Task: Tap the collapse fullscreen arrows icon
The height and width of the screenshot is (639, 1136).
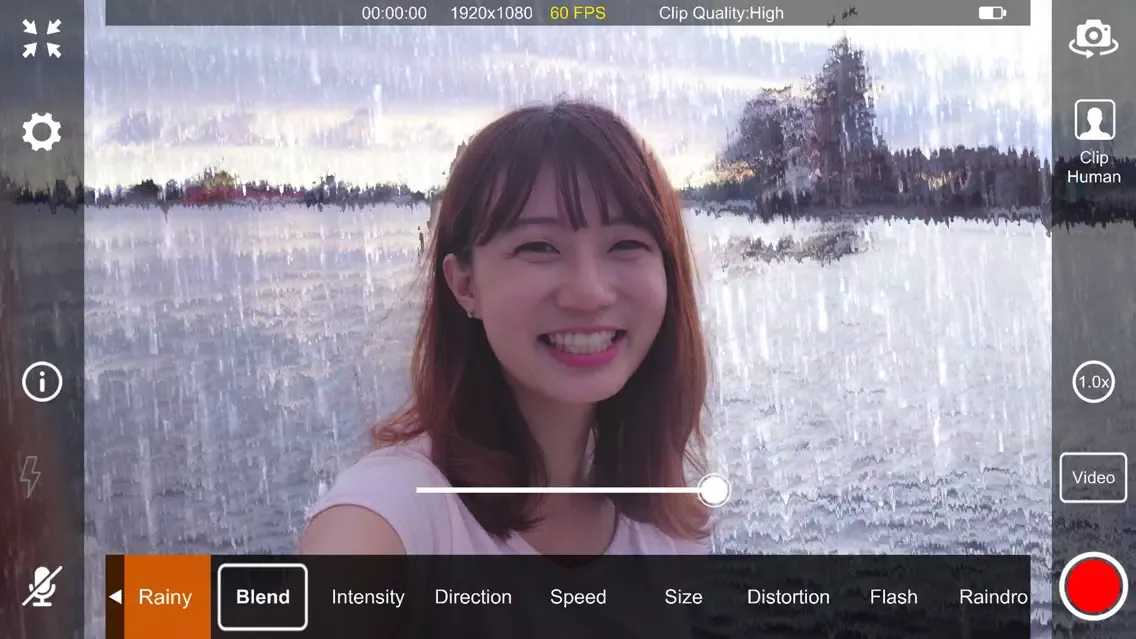Action: point(42,39)
